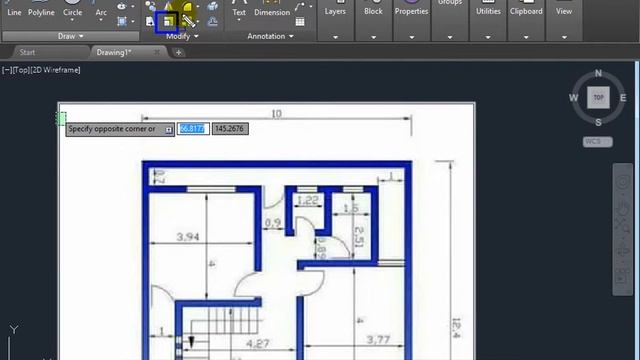Open Arc options dropdown arrow
Screen dimensions: 640x360
point(101,20)
